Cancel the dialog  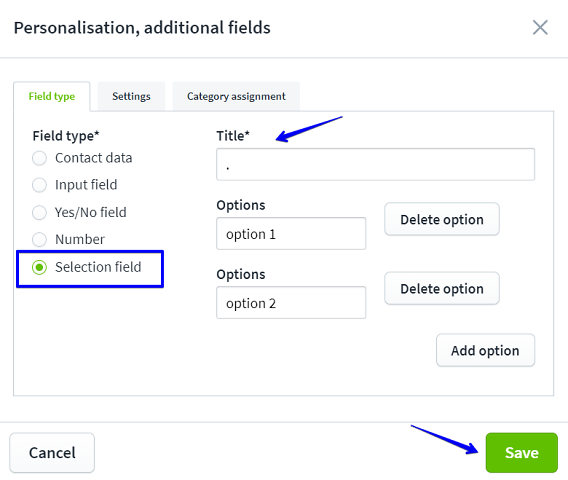[x=52, y=453]
